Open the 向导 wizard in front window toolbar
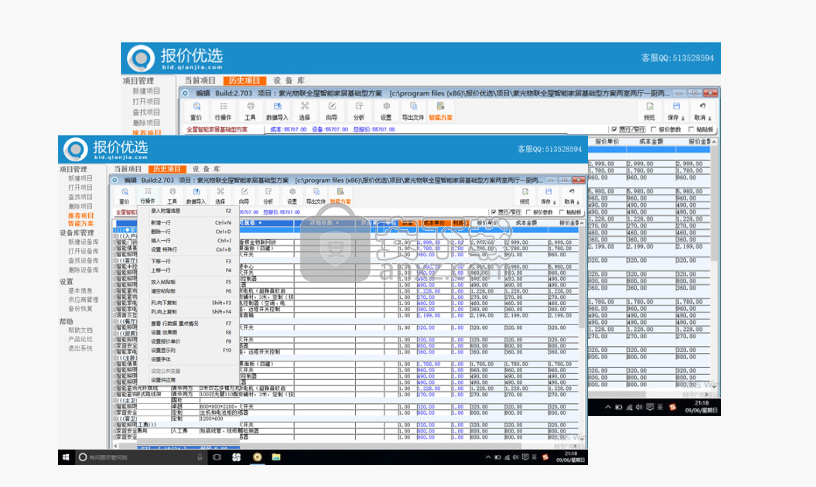This screenshot has height=487, width=816. [244, 196]
